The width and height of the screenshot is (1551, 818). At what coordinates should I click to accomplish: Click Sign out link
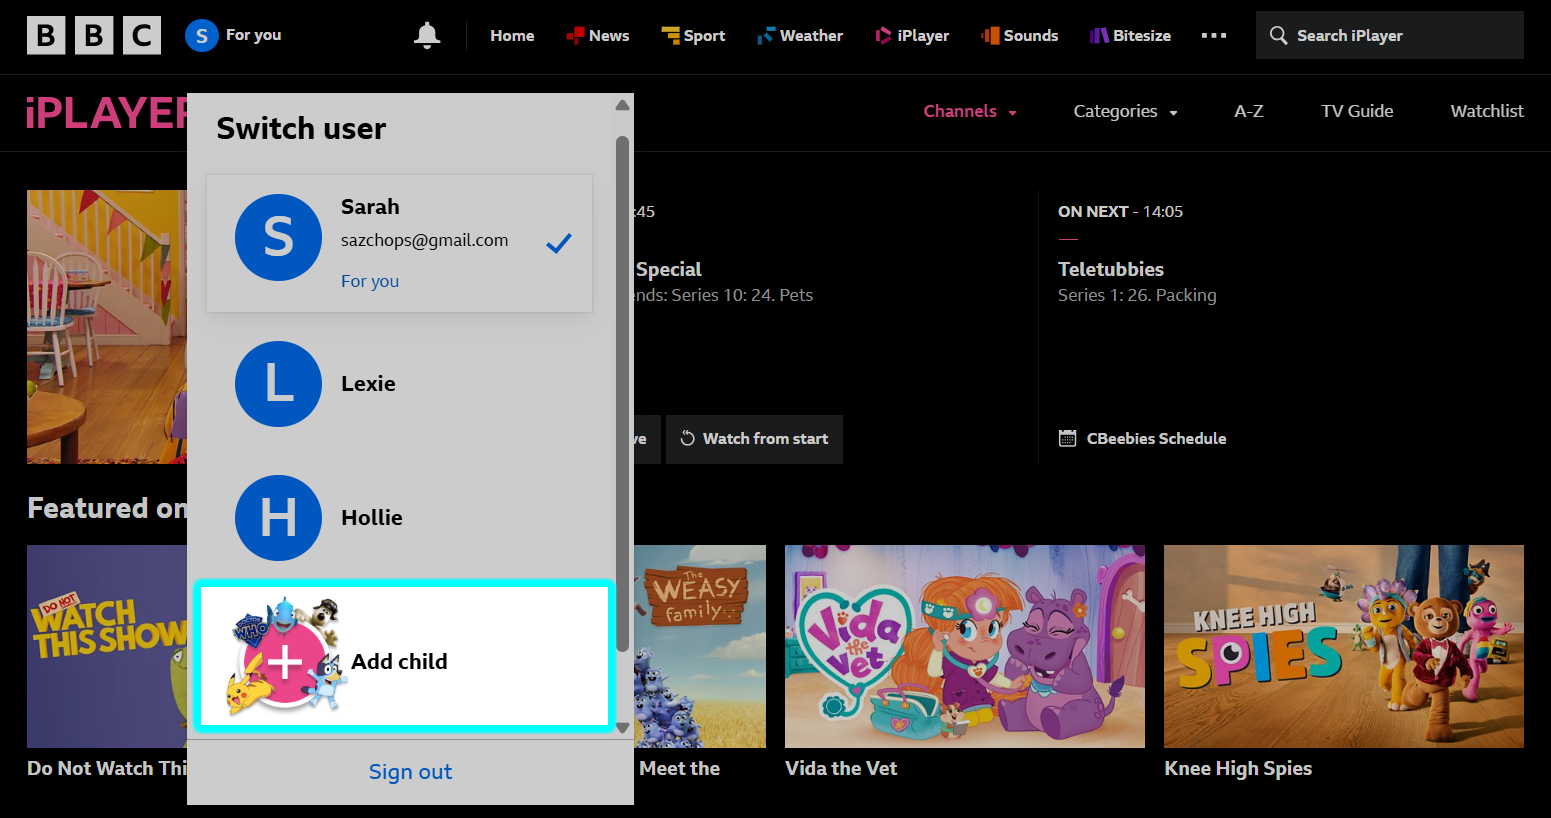coord(410,772)
